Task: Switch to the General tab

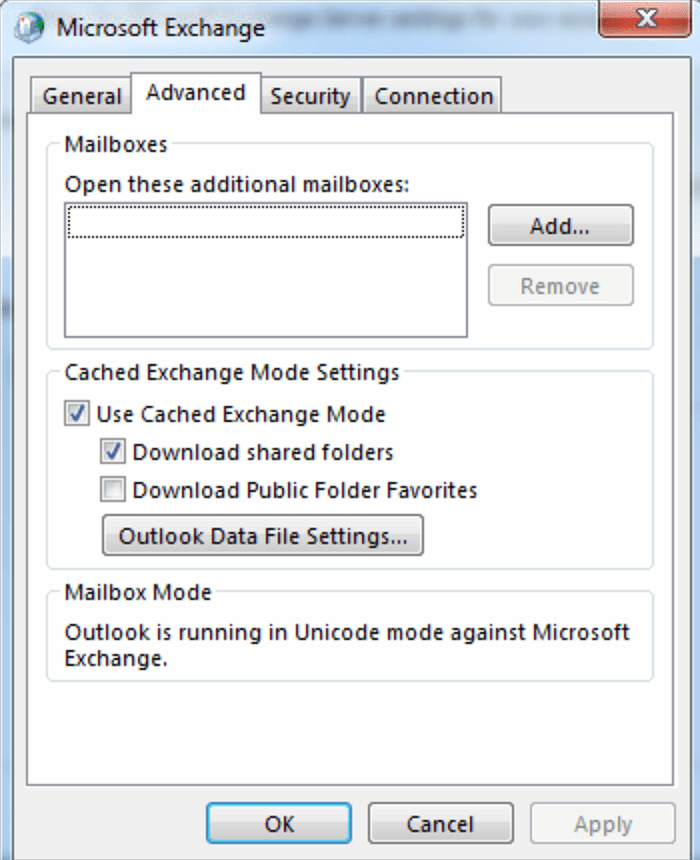Action: point(82,97)
